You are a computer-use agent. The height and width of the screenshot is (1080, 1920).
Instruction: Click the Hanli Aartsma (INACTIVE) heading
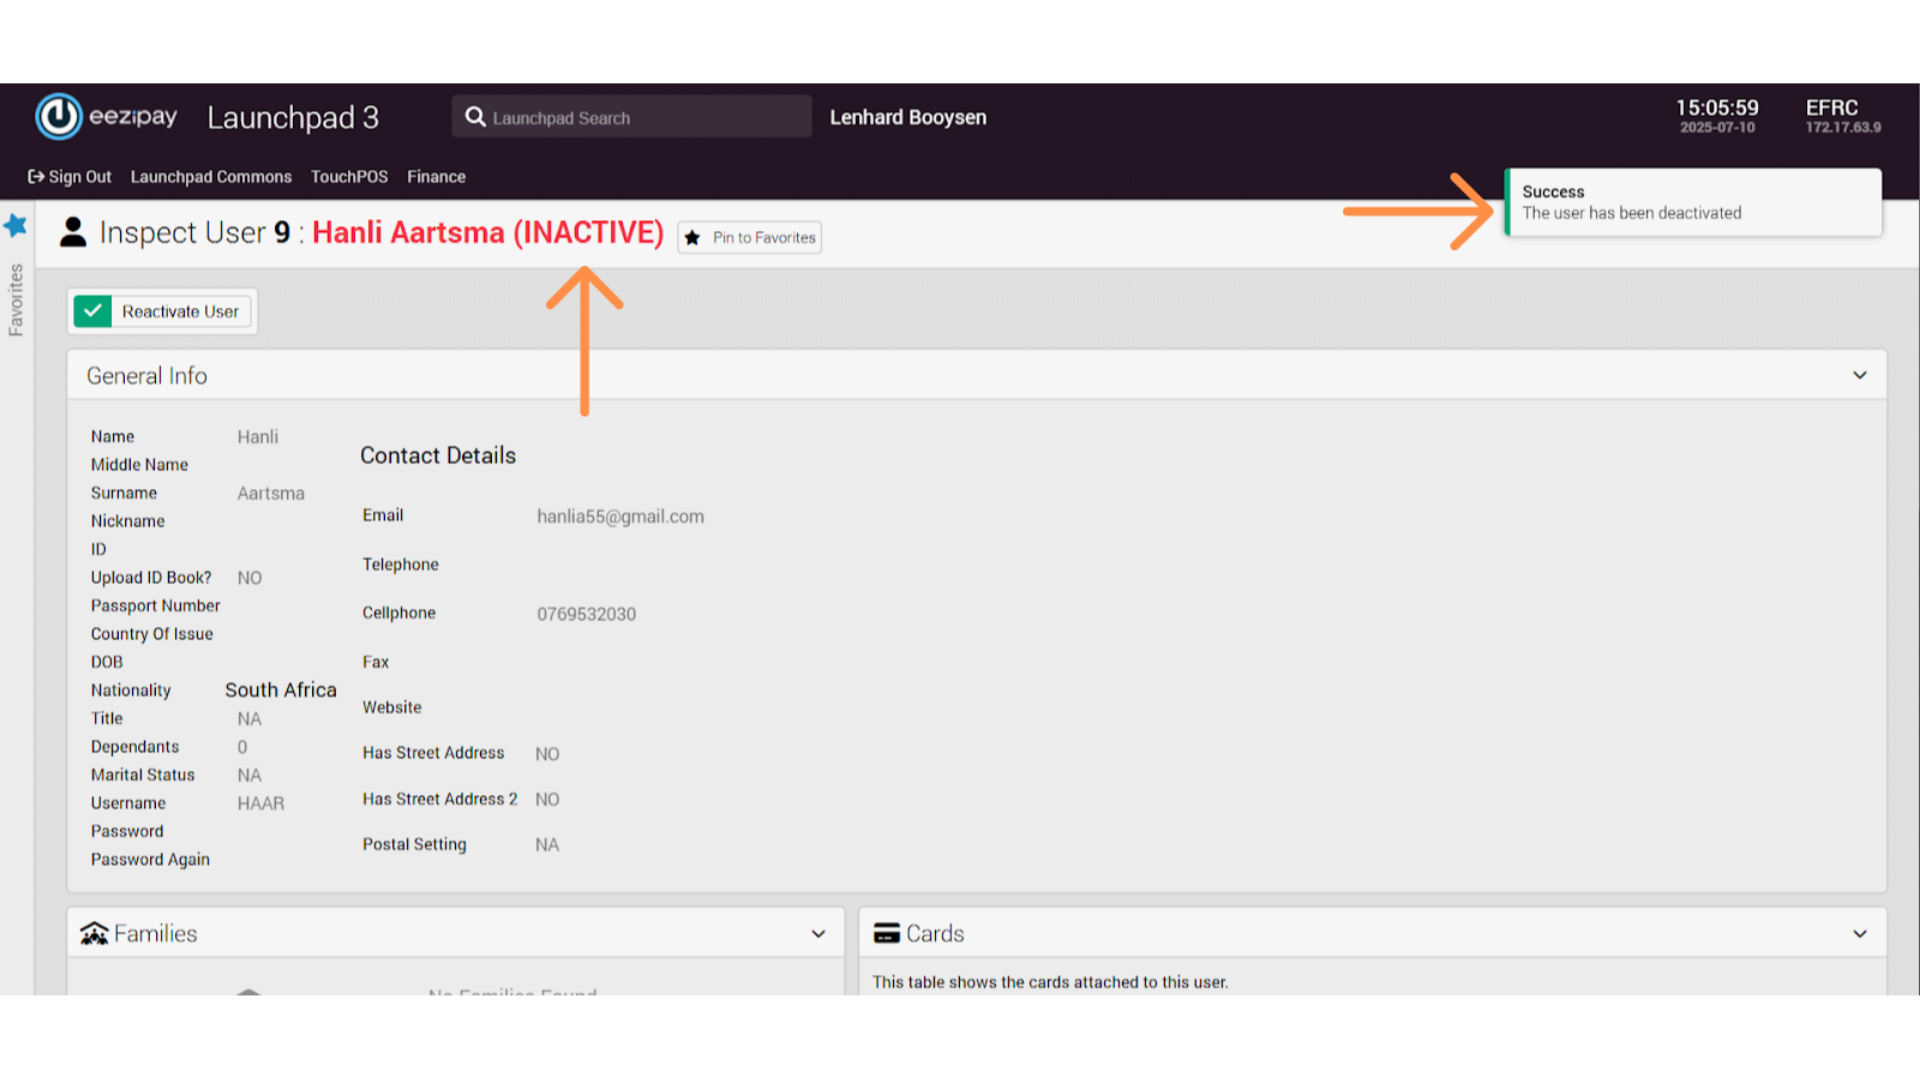click(x=488, y=232)
